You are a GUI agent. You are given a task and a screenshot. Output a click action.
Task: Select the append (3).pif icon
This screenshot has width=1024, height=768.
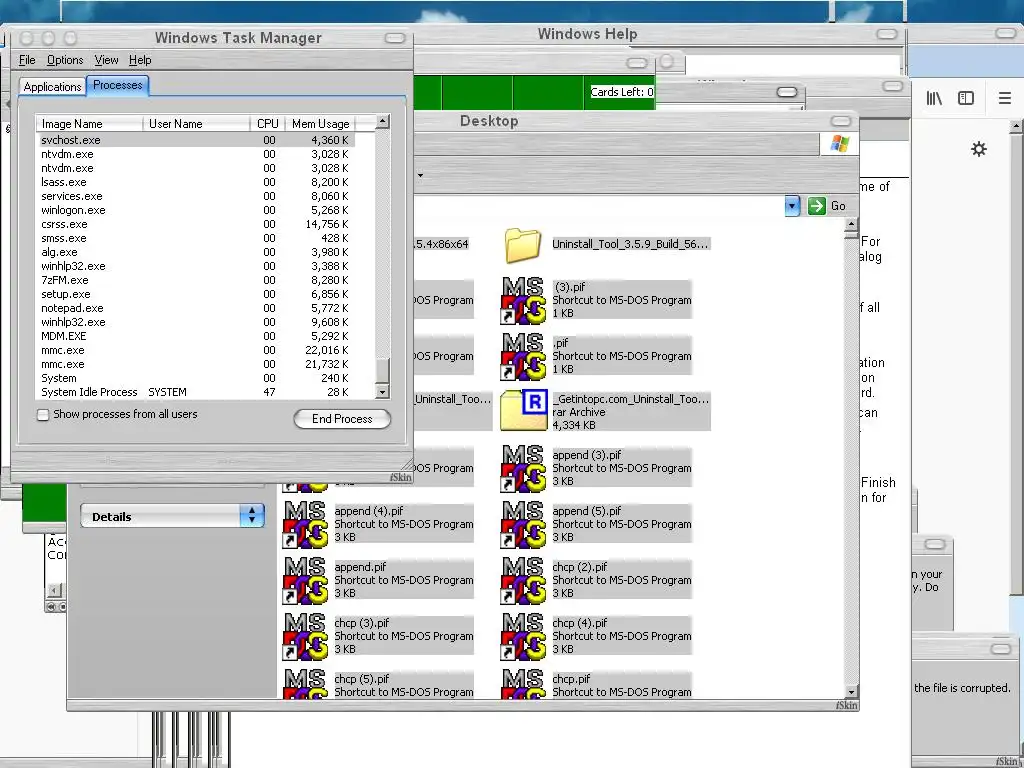click(x=522, y=468)
